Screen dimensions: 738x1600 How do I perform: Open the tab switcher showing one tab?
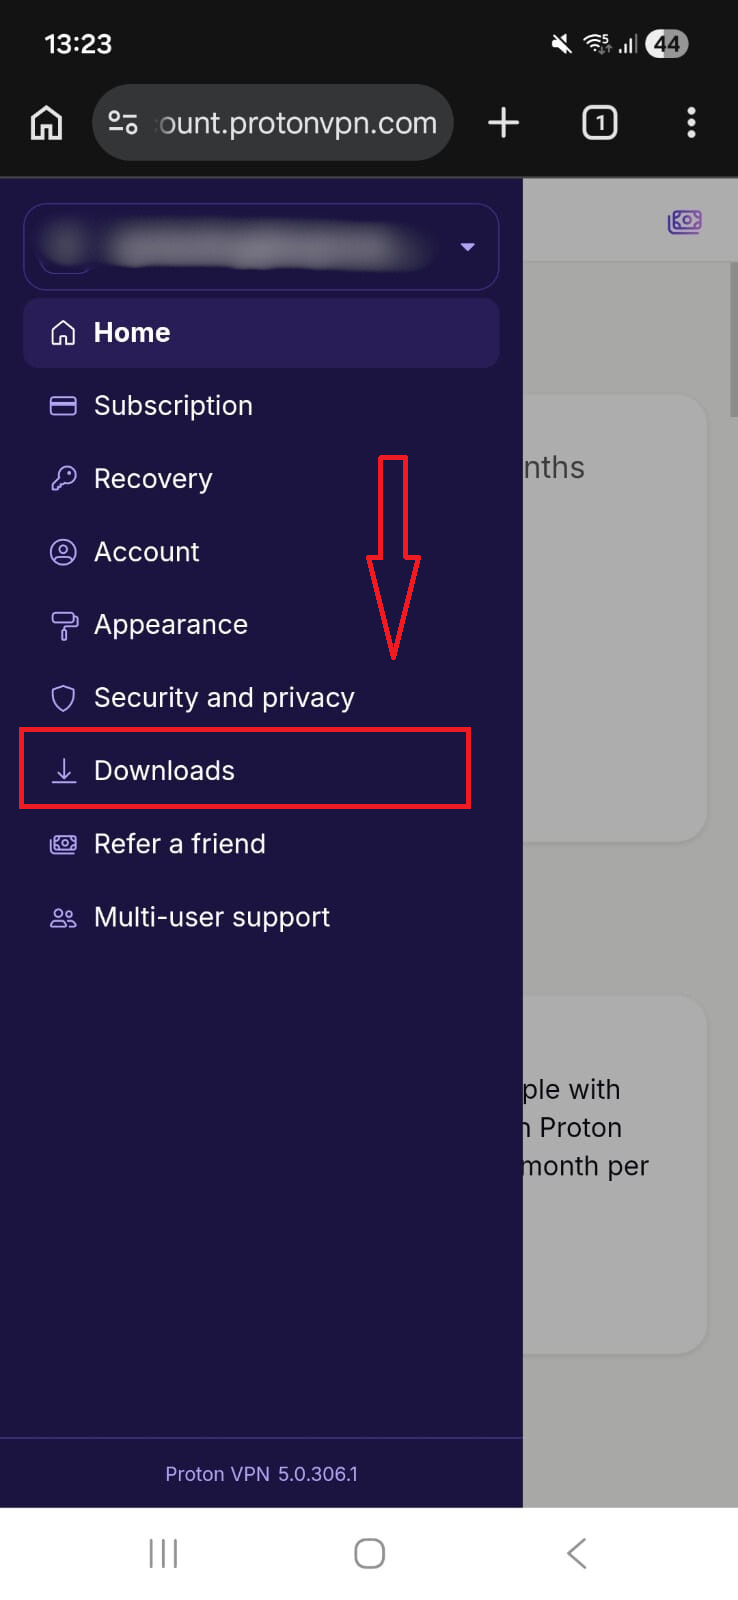(599, 122)
